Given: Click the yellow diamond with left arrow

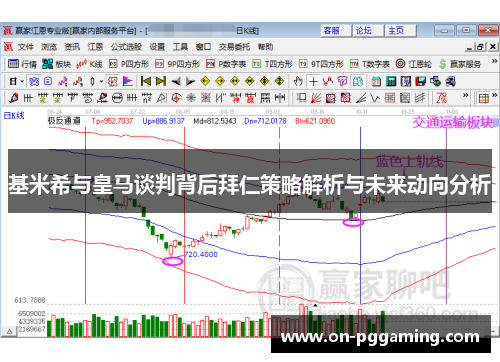Looking at the screenshot, I should coord(205,81).
